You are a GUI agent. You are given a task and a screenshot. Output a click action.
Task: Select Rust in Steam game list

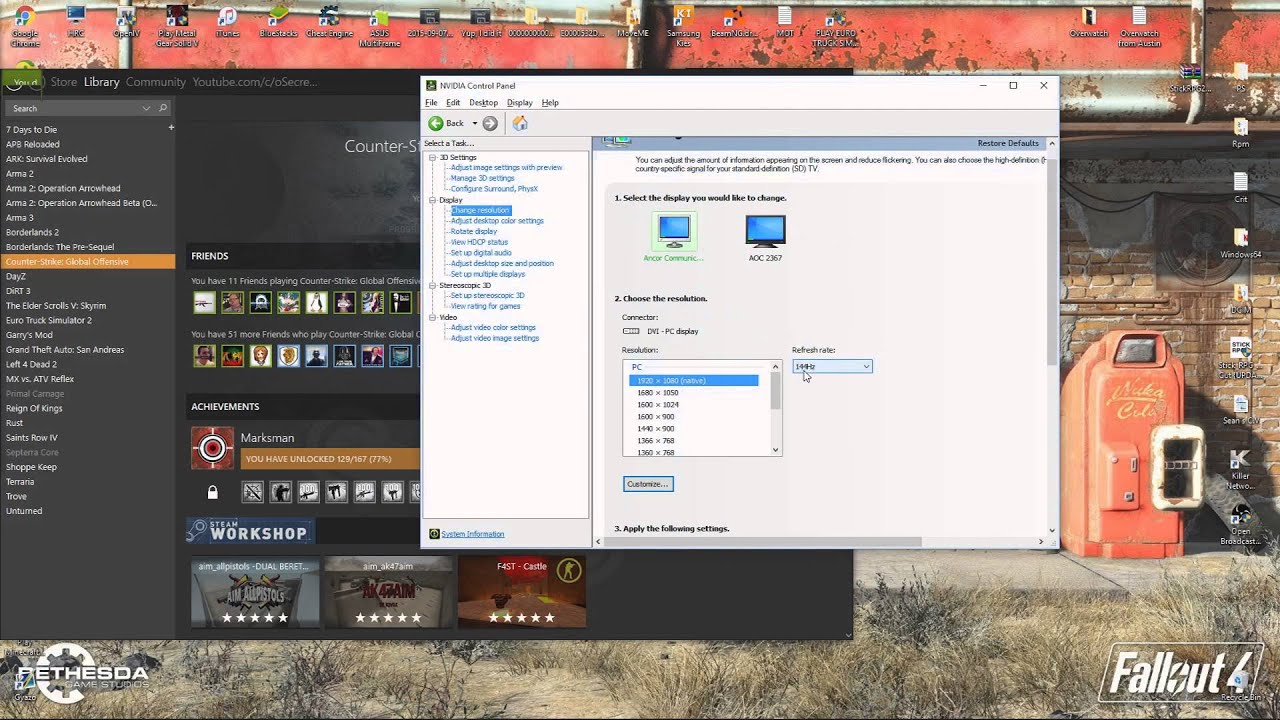tap(15, 423)
